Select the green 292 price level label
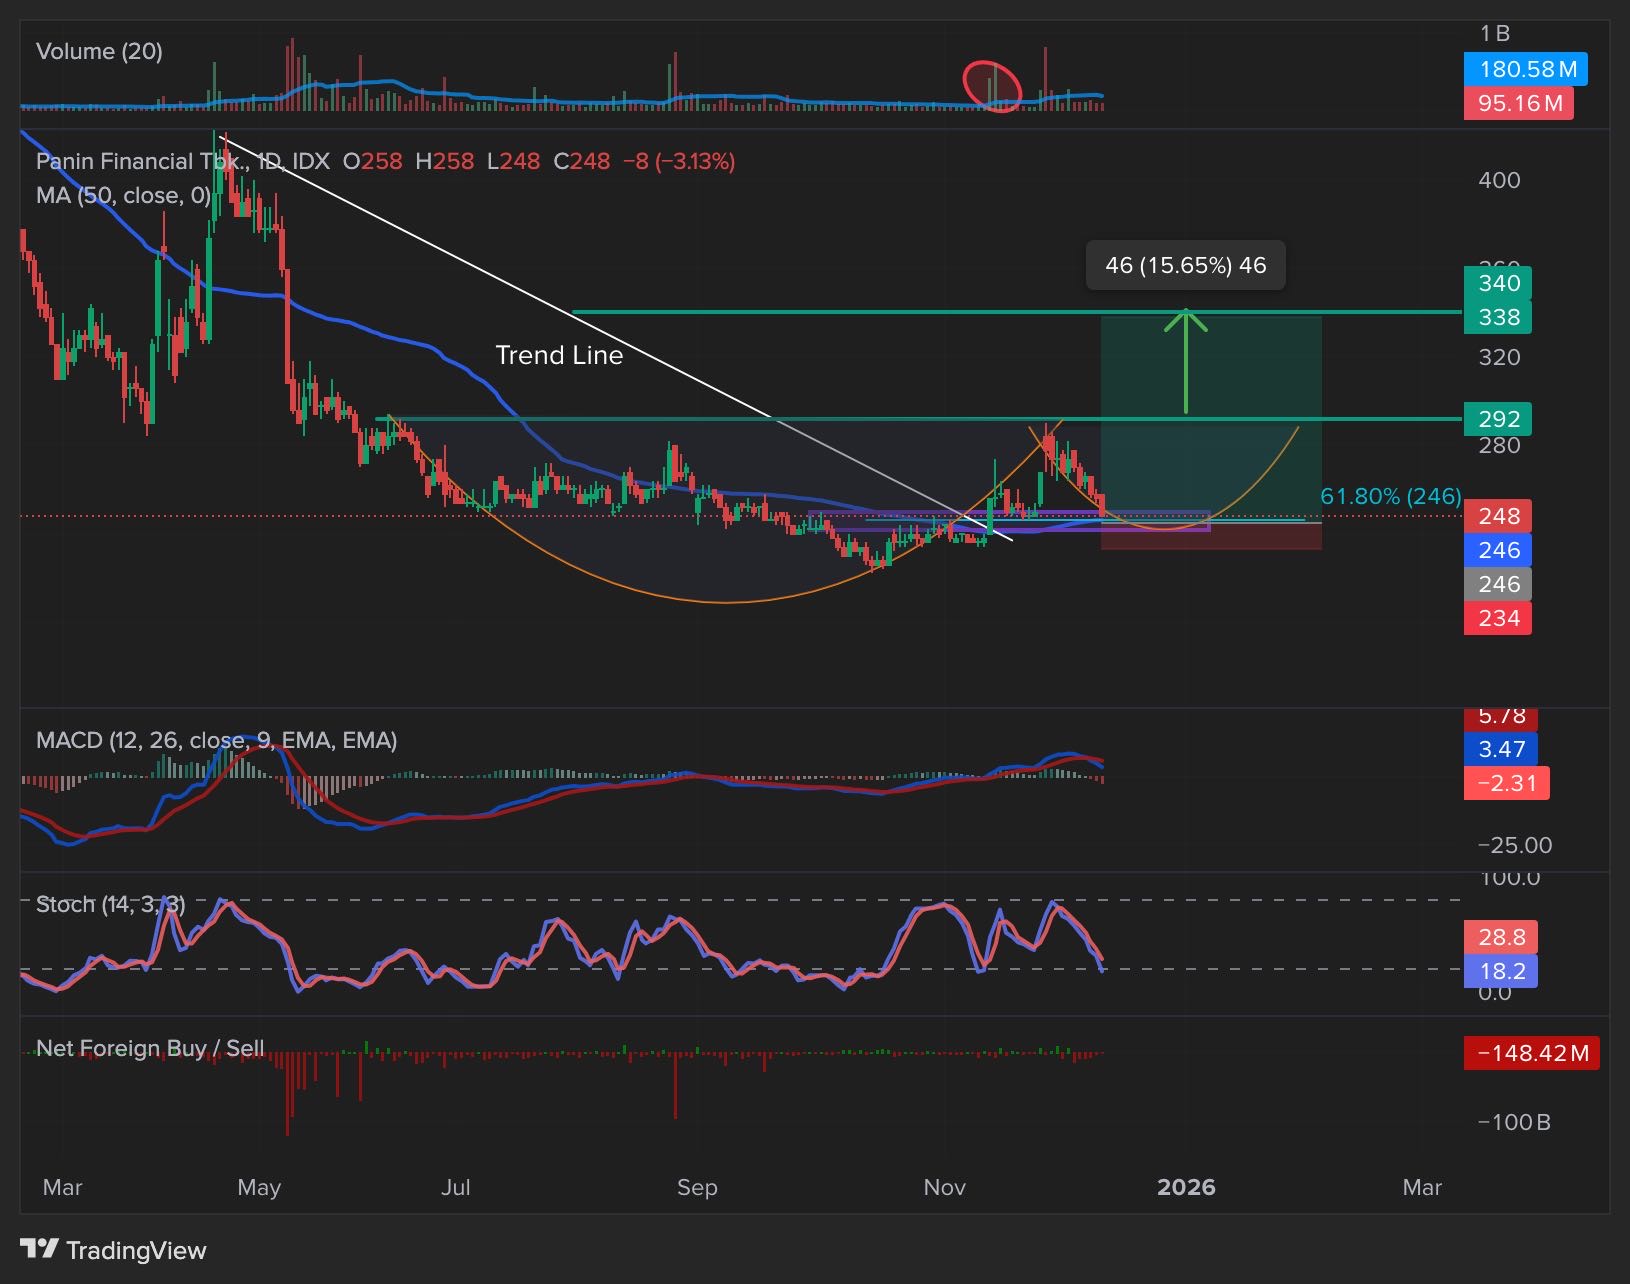 [1497, 419]
